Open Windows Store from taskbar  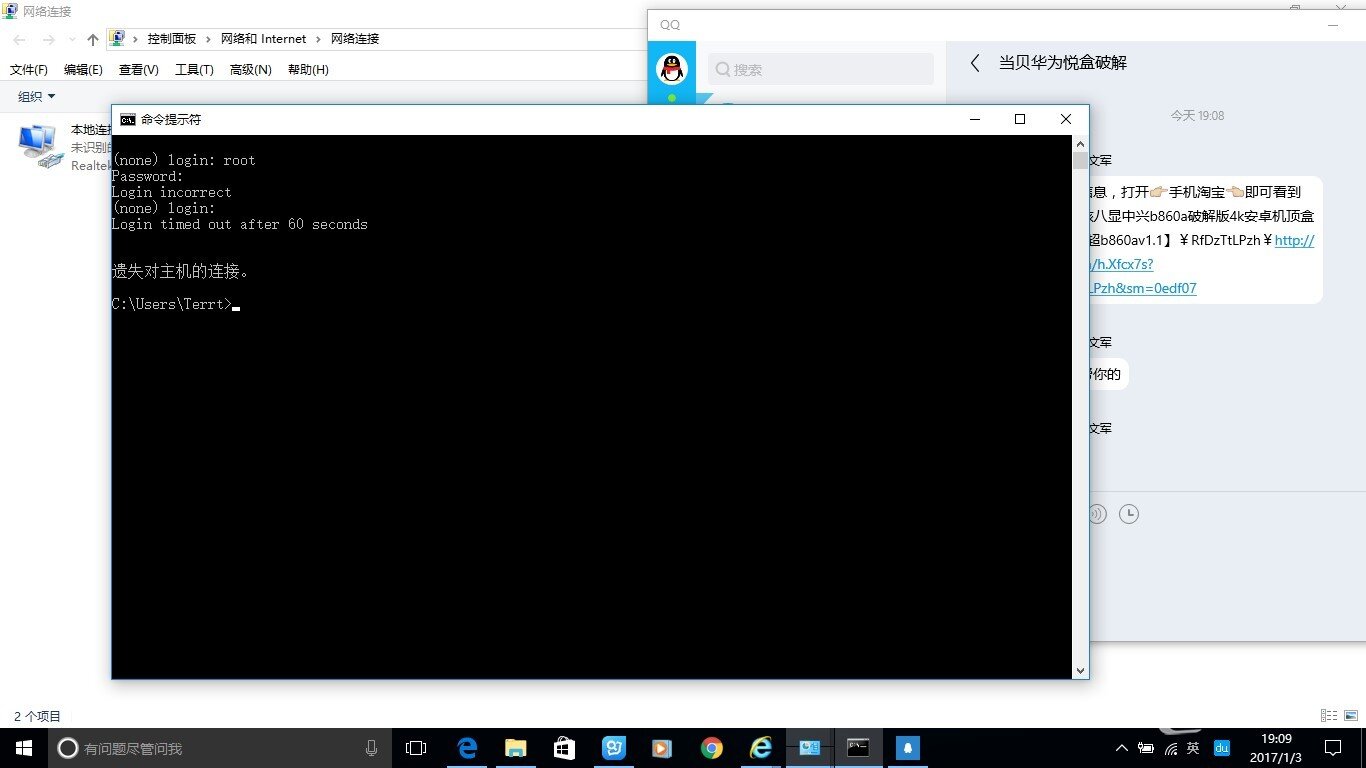click(x=565, y=748)
